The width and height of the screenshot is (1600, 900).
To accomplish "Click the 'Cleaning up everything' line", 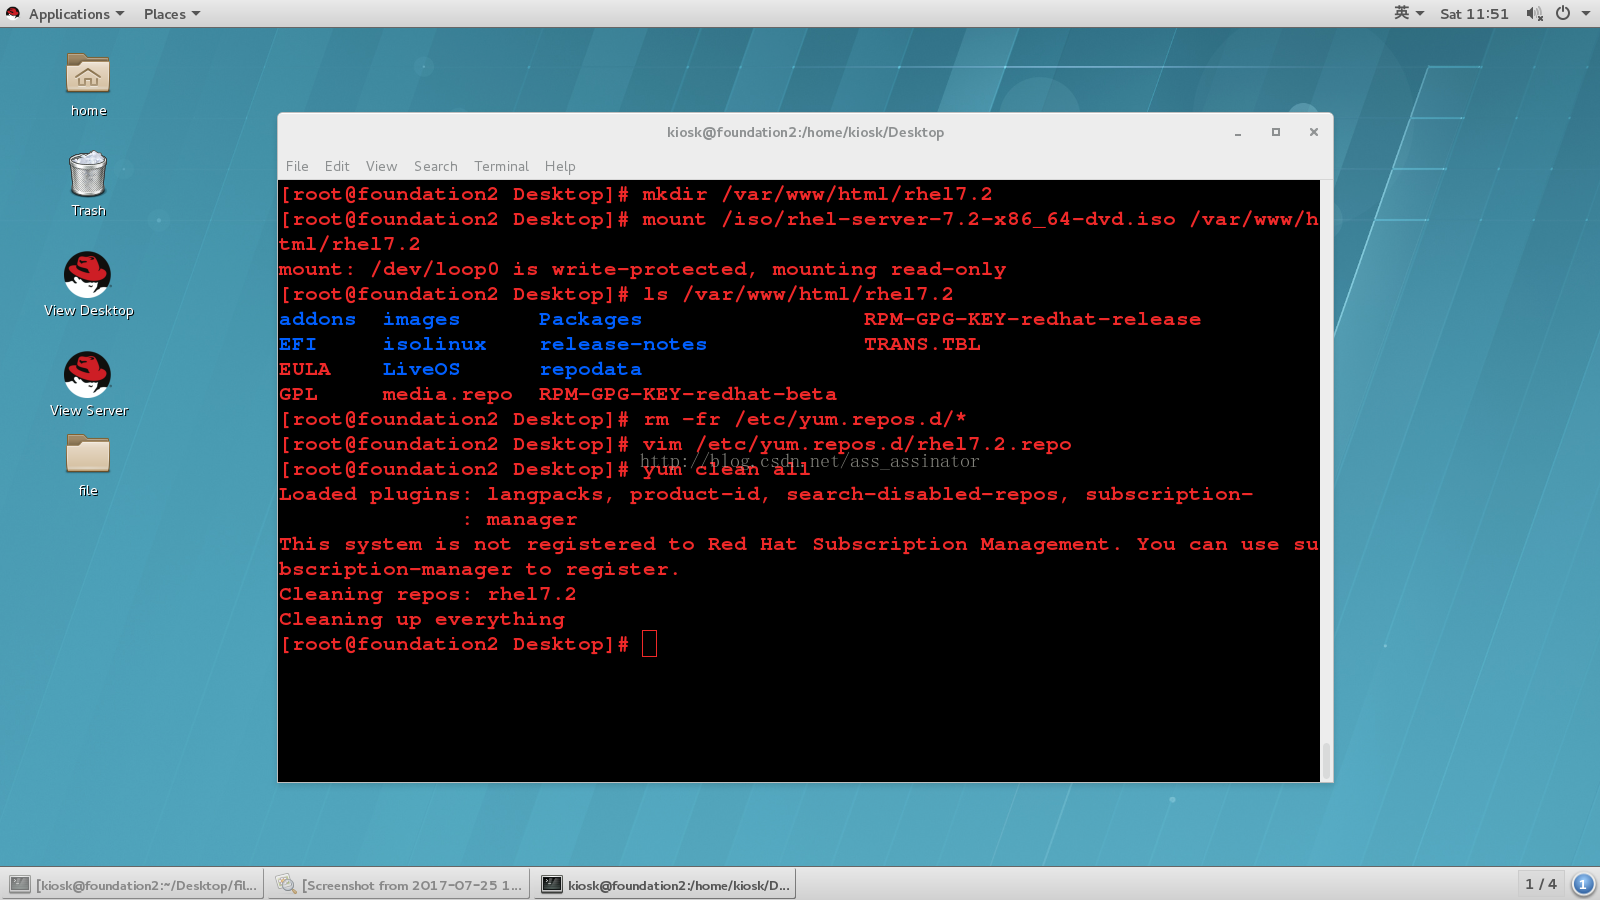I will pyautogui.click(x=421, y=619).
